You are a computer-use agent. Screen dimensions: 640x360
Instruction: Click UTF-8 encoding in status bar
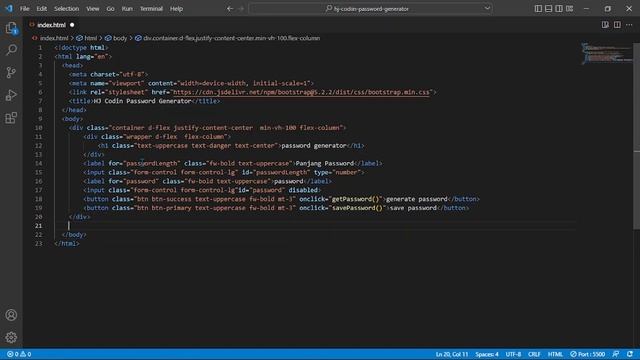pos(513,354)
